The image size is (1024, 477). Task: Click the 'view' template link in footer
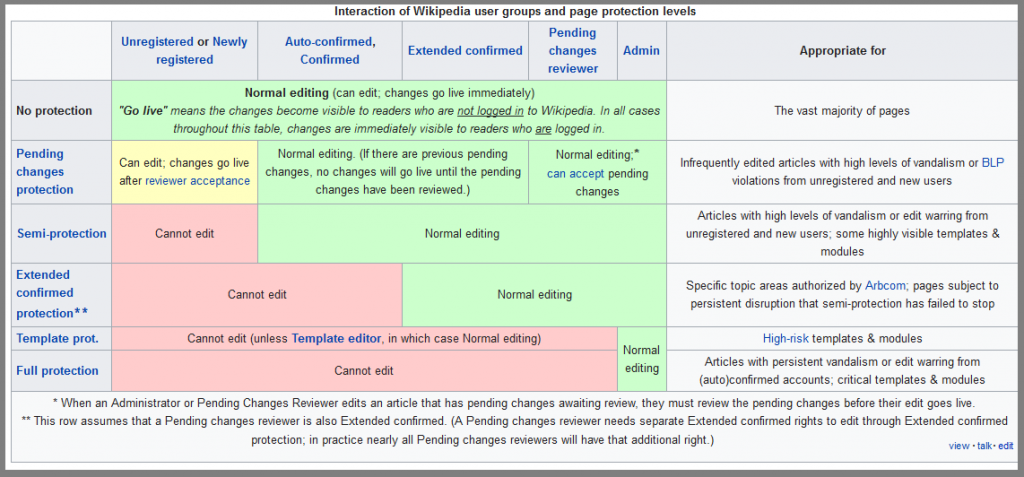958,446
